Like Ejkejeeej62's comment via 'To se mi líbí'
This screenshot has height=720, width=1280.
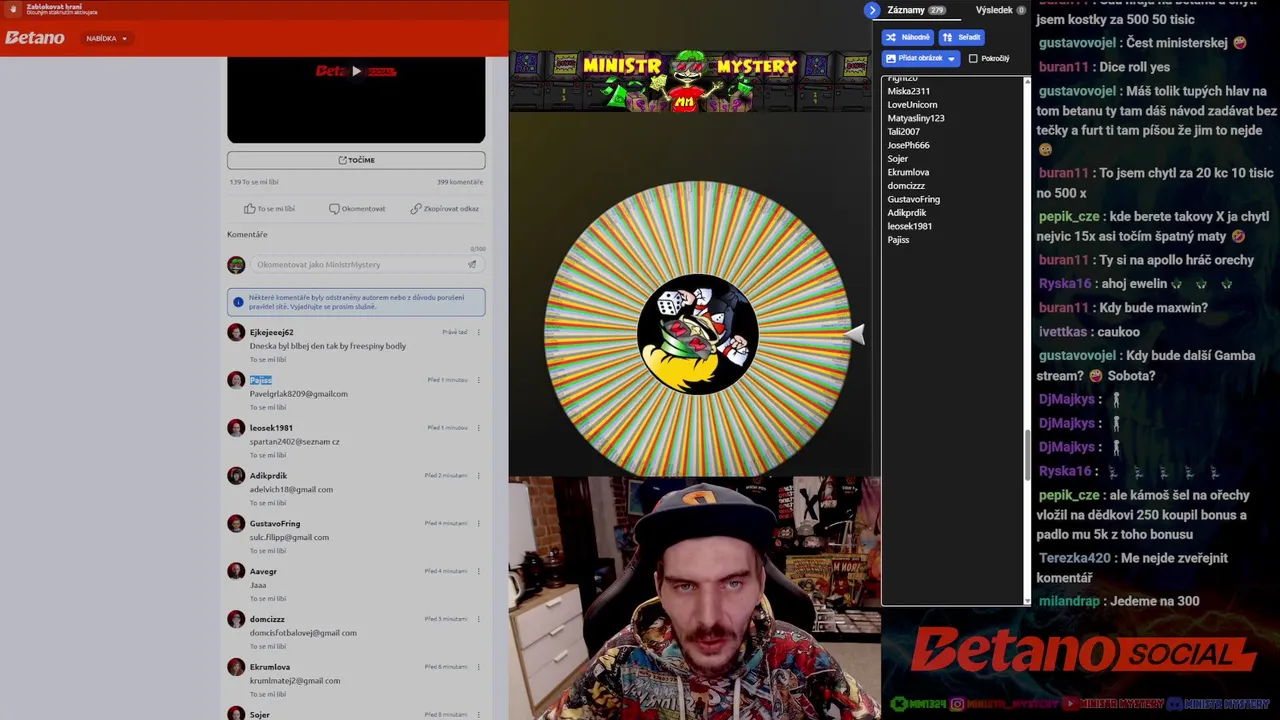pyautogui.click(x=268, y=360)
